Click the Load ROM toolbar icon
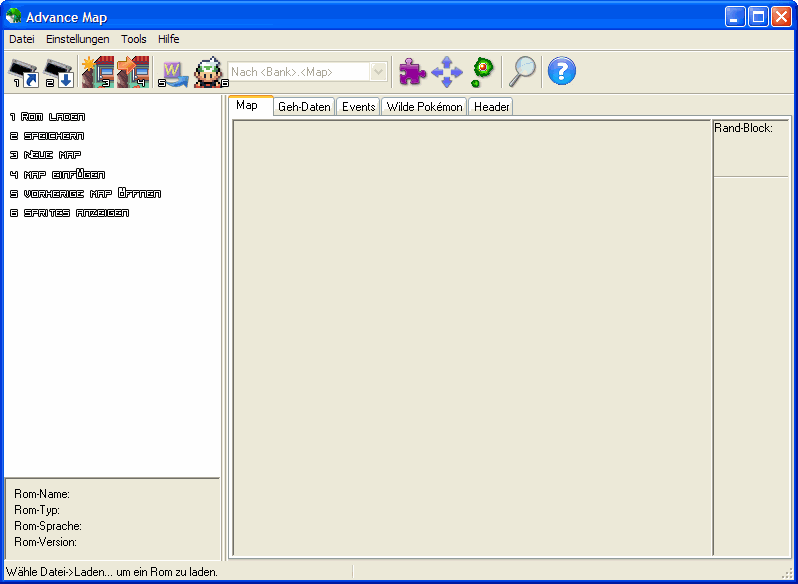 [x=24, y=73]
